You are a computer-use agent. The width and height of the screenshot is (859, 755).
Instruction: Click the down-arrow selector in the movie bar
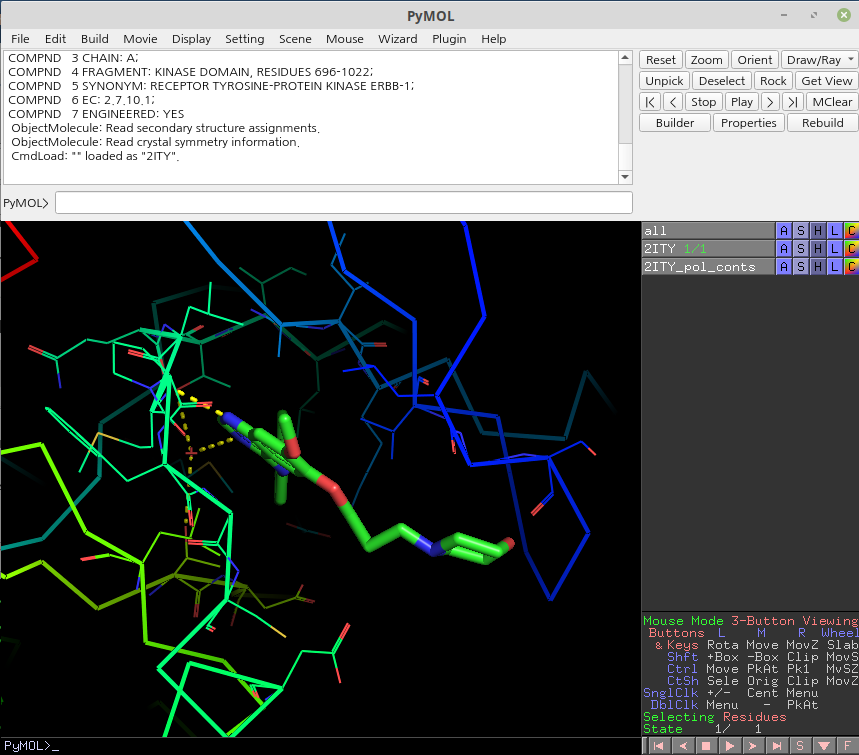coord(825,745)
